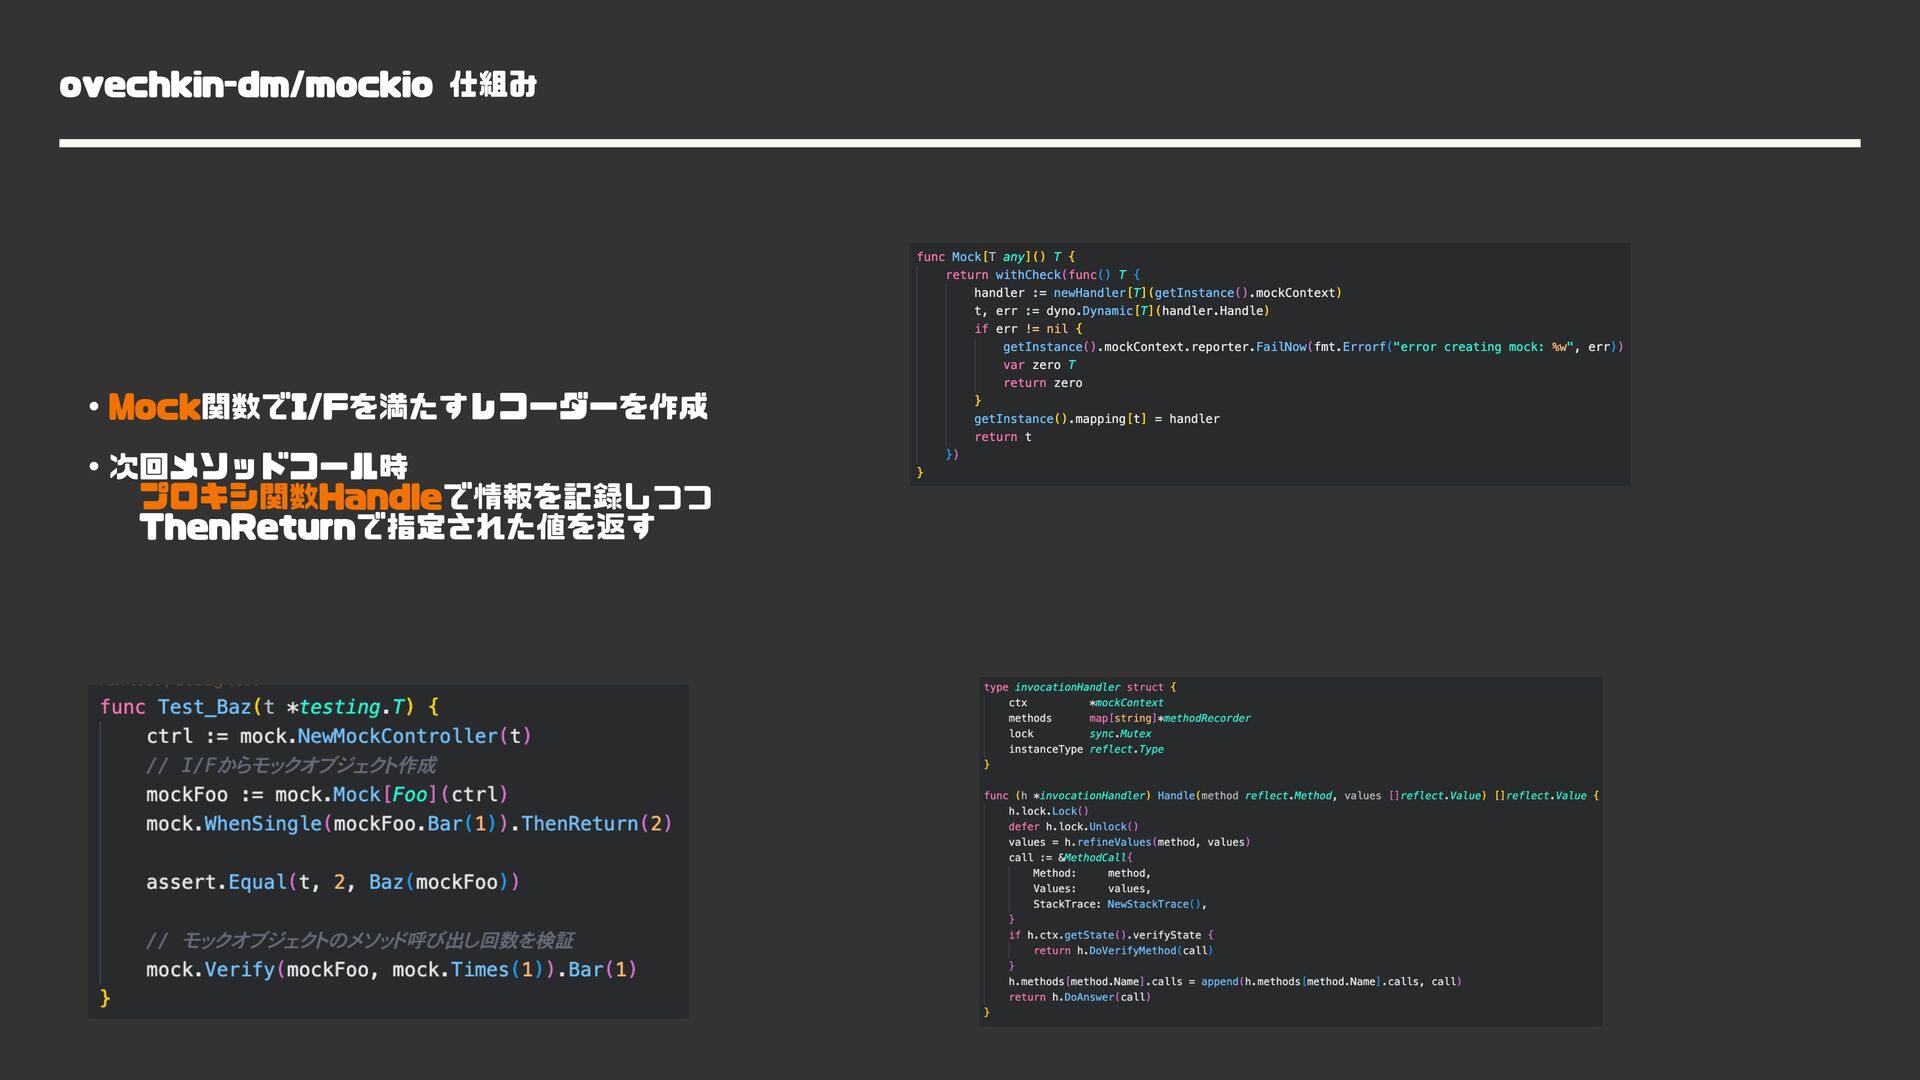Click the comment '// I/Fからモックオブジェクト作成'

click(x=291, y=765)
